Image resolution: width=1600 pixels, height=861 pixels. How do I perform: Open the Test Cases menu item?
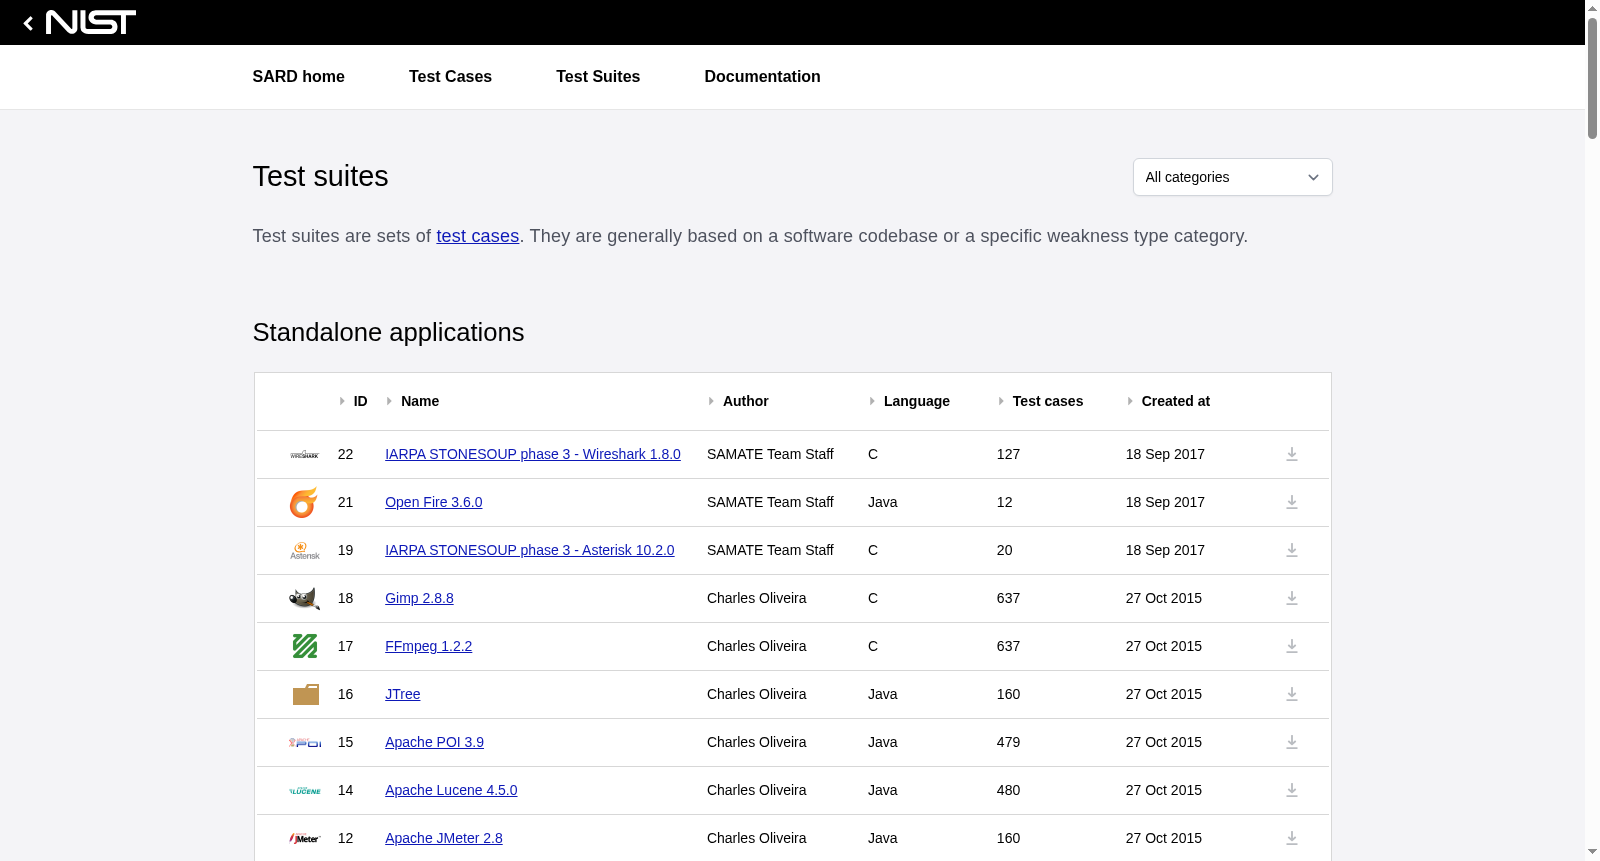[x=450, y=77]
